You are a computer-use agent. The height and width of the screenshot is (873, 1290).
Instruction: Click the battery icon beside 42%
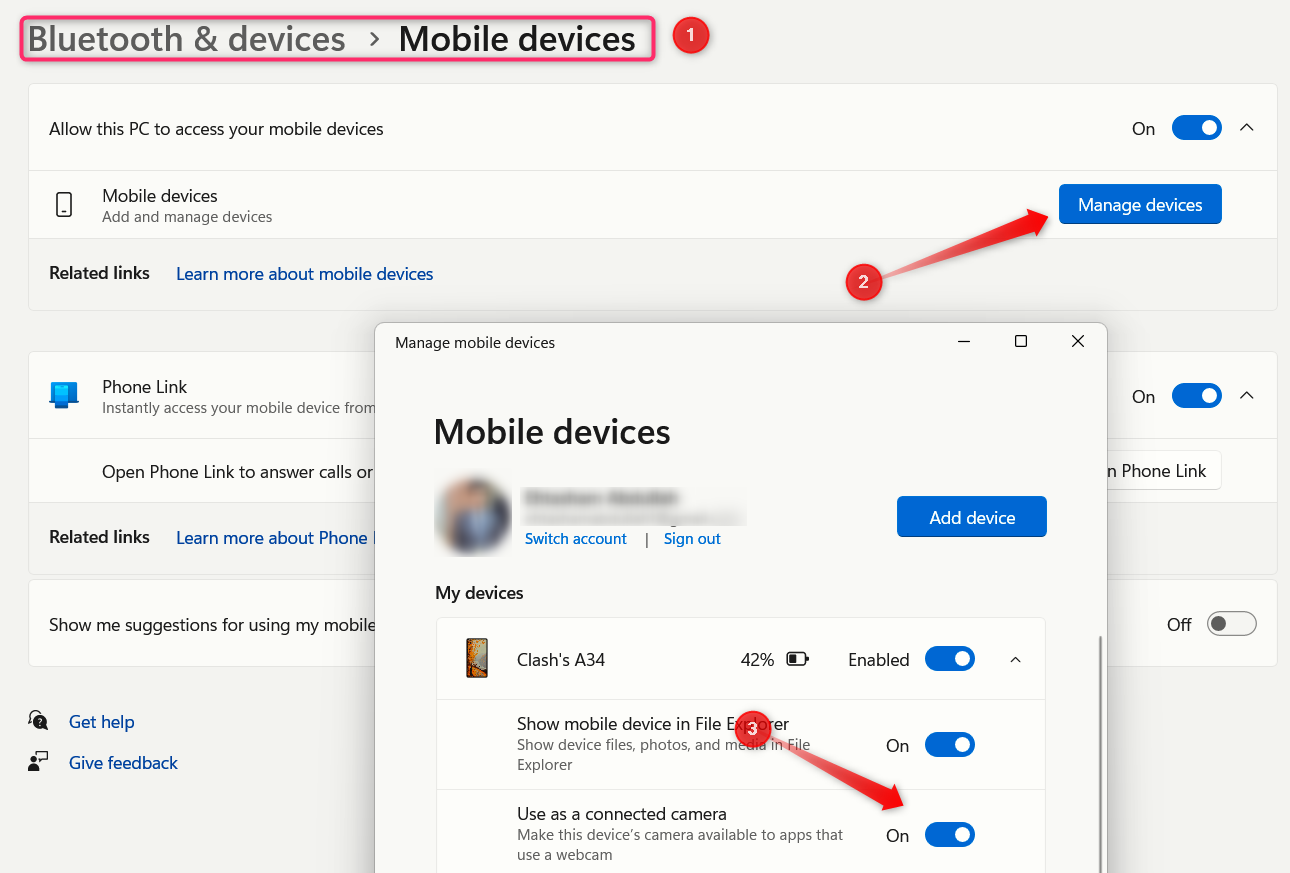797,659
